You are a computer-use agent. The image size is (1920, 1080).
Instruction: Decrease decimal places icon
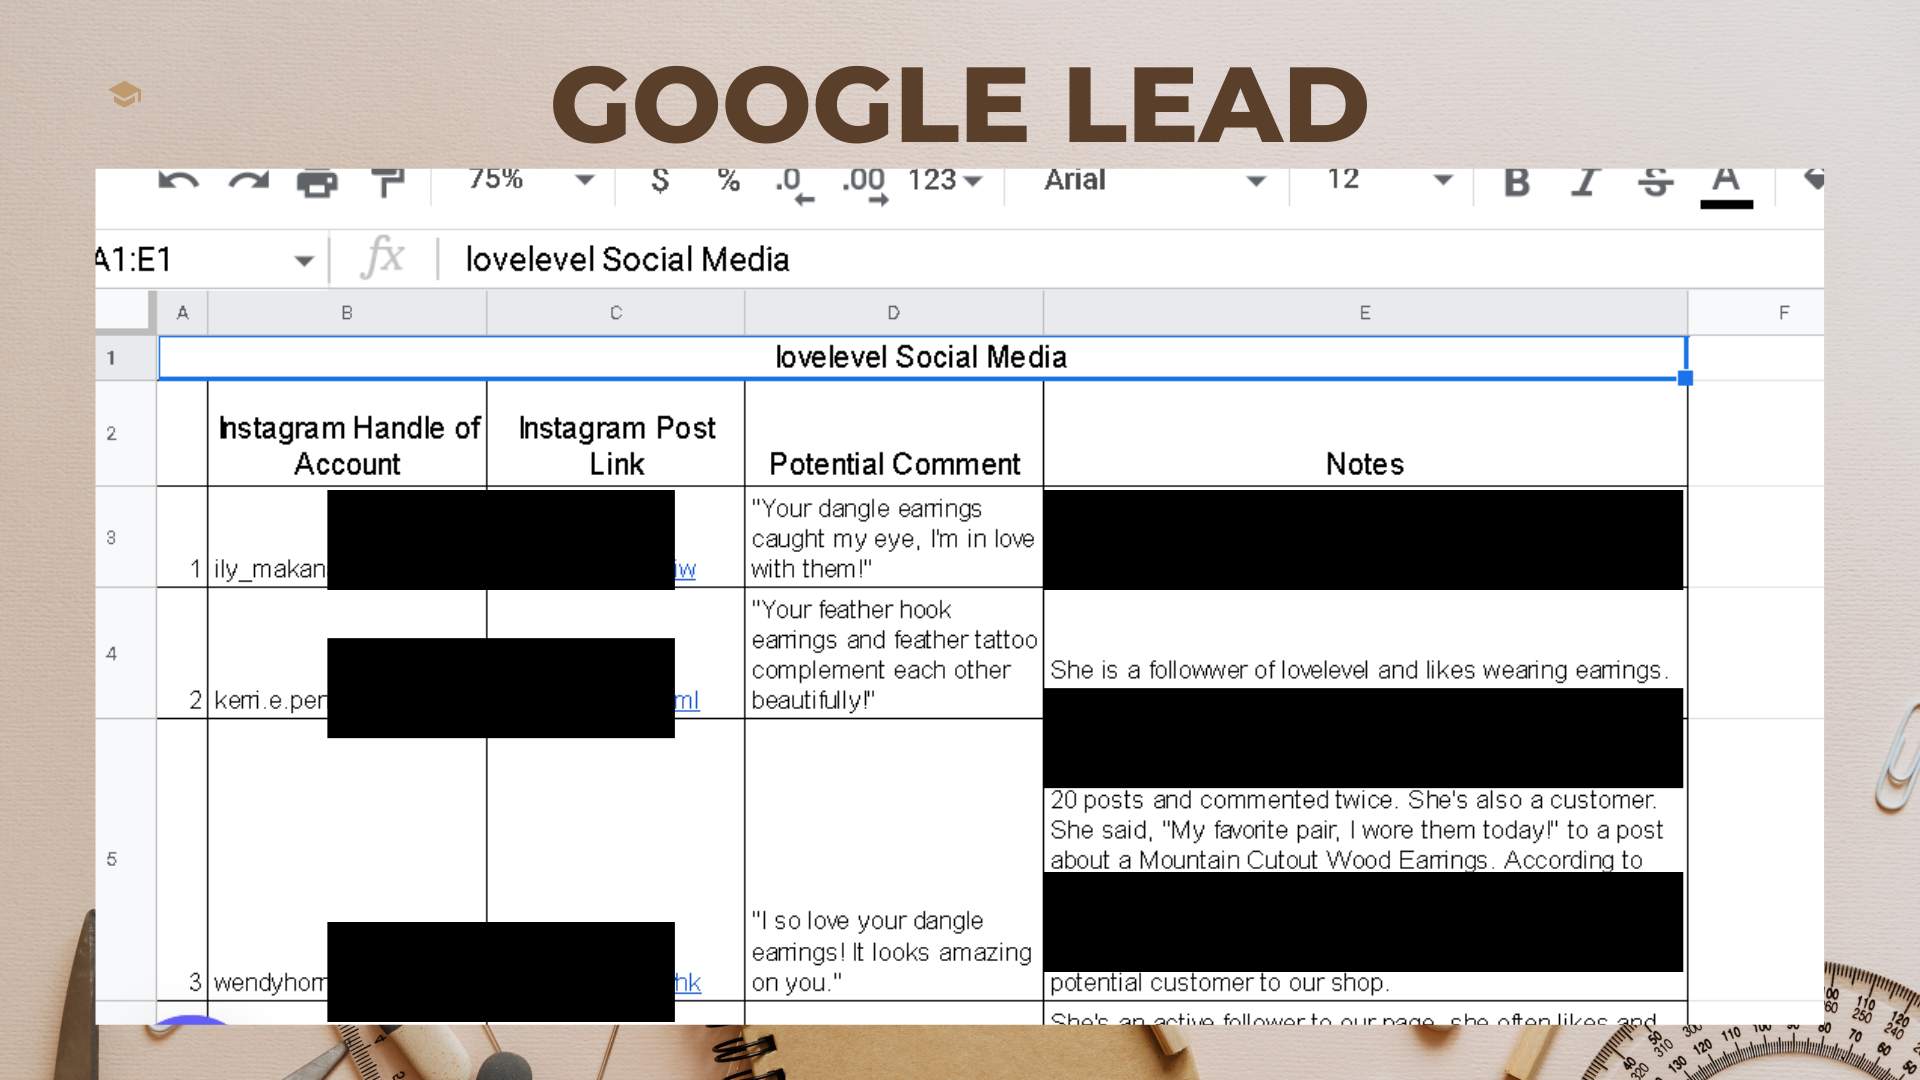794,184
